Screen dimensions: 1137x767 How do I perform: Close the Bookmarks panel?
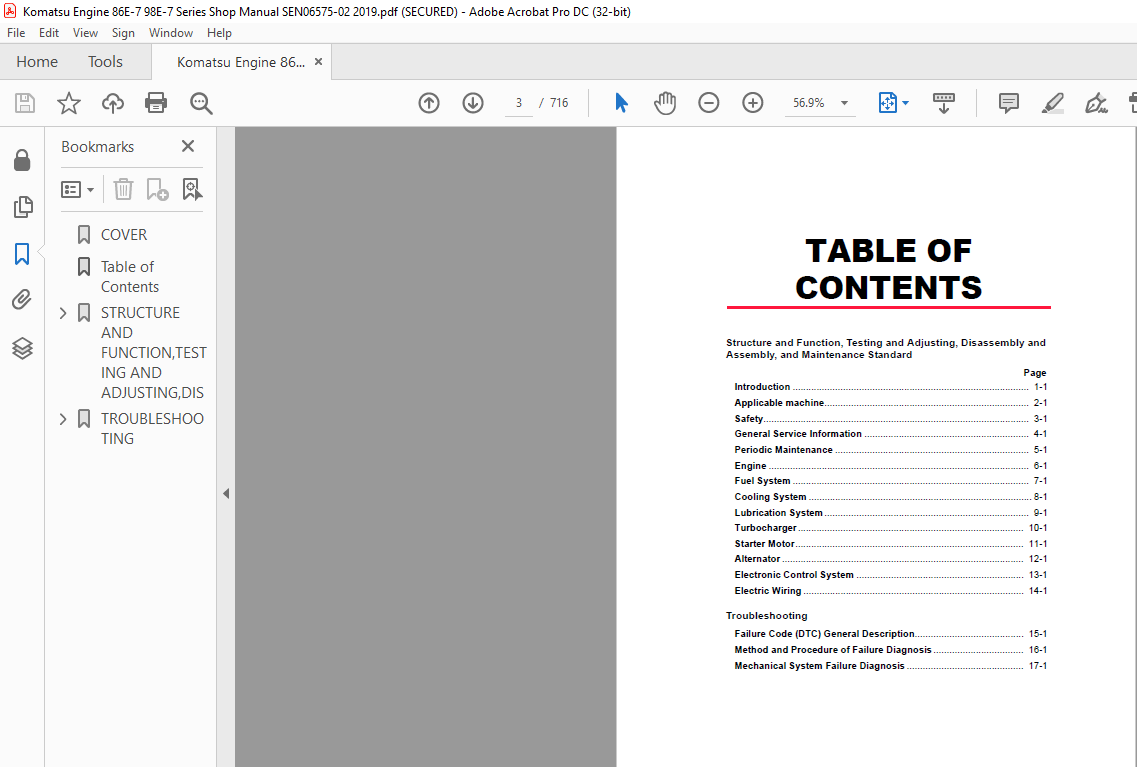(188, 146)
